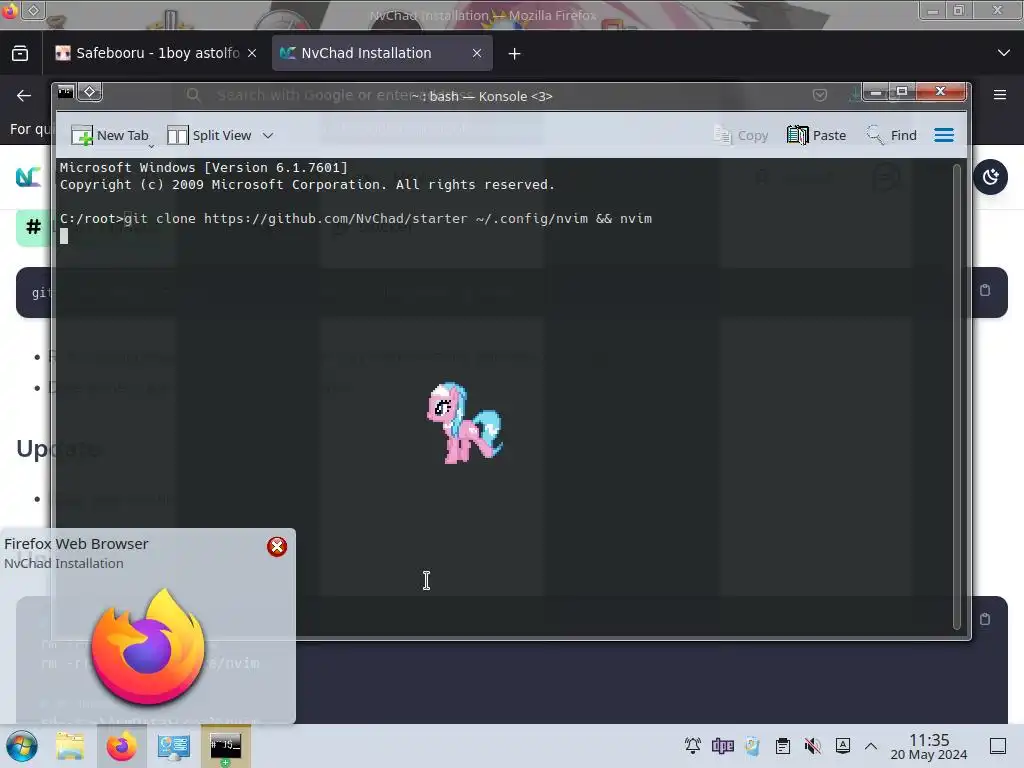
Task: Click the blue document tray icon
Action: (x=752, y=745)
